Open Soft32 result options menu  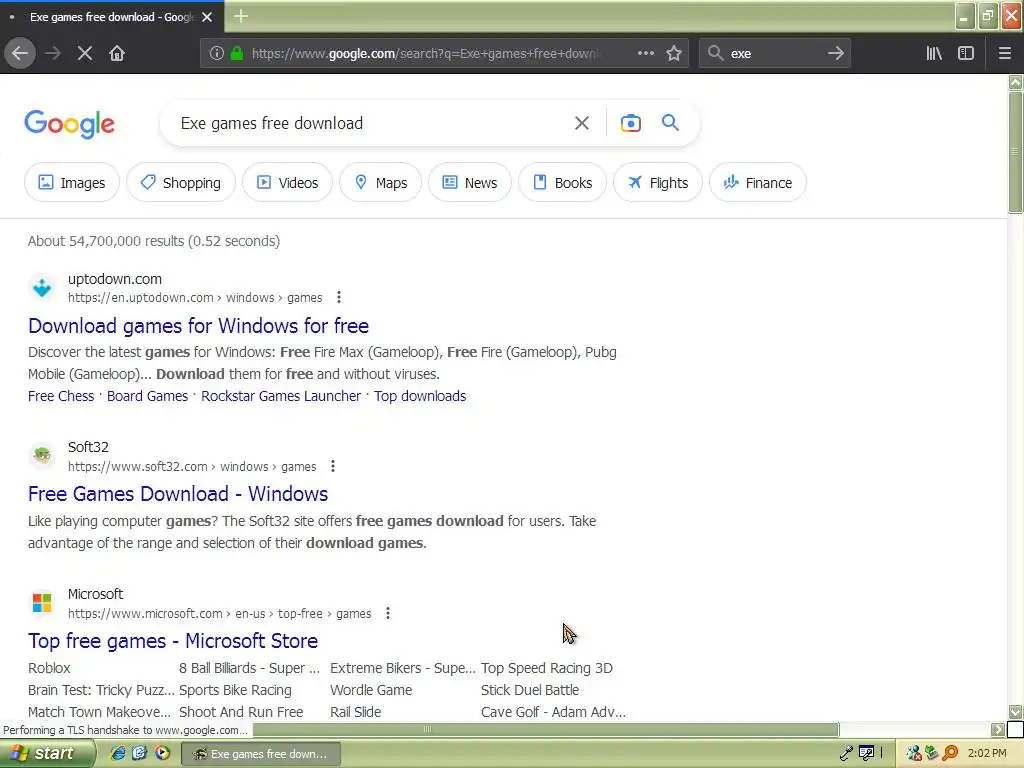pyautogui.click(x=332, y=466)
